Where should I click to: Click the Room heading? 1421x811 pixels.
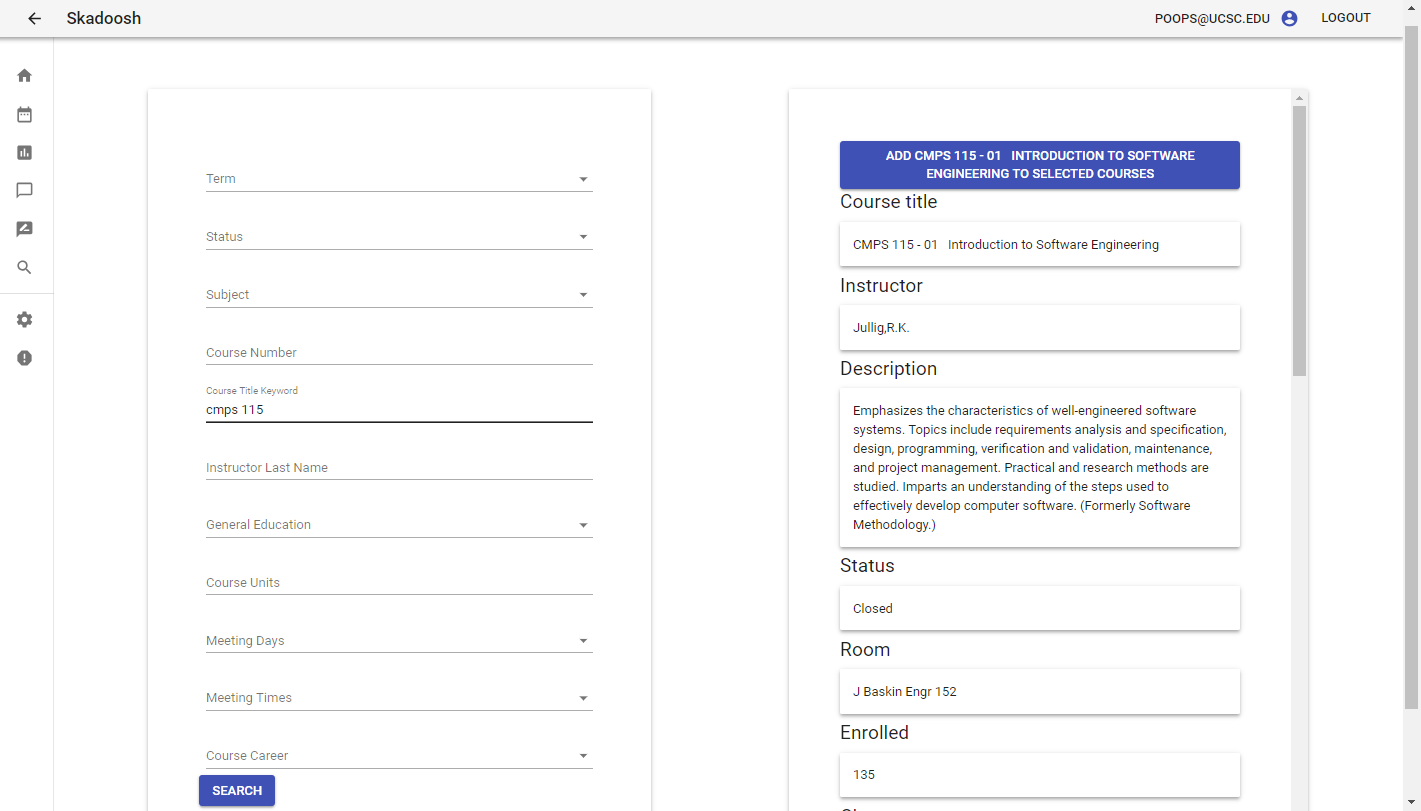[x=865, y=650]
